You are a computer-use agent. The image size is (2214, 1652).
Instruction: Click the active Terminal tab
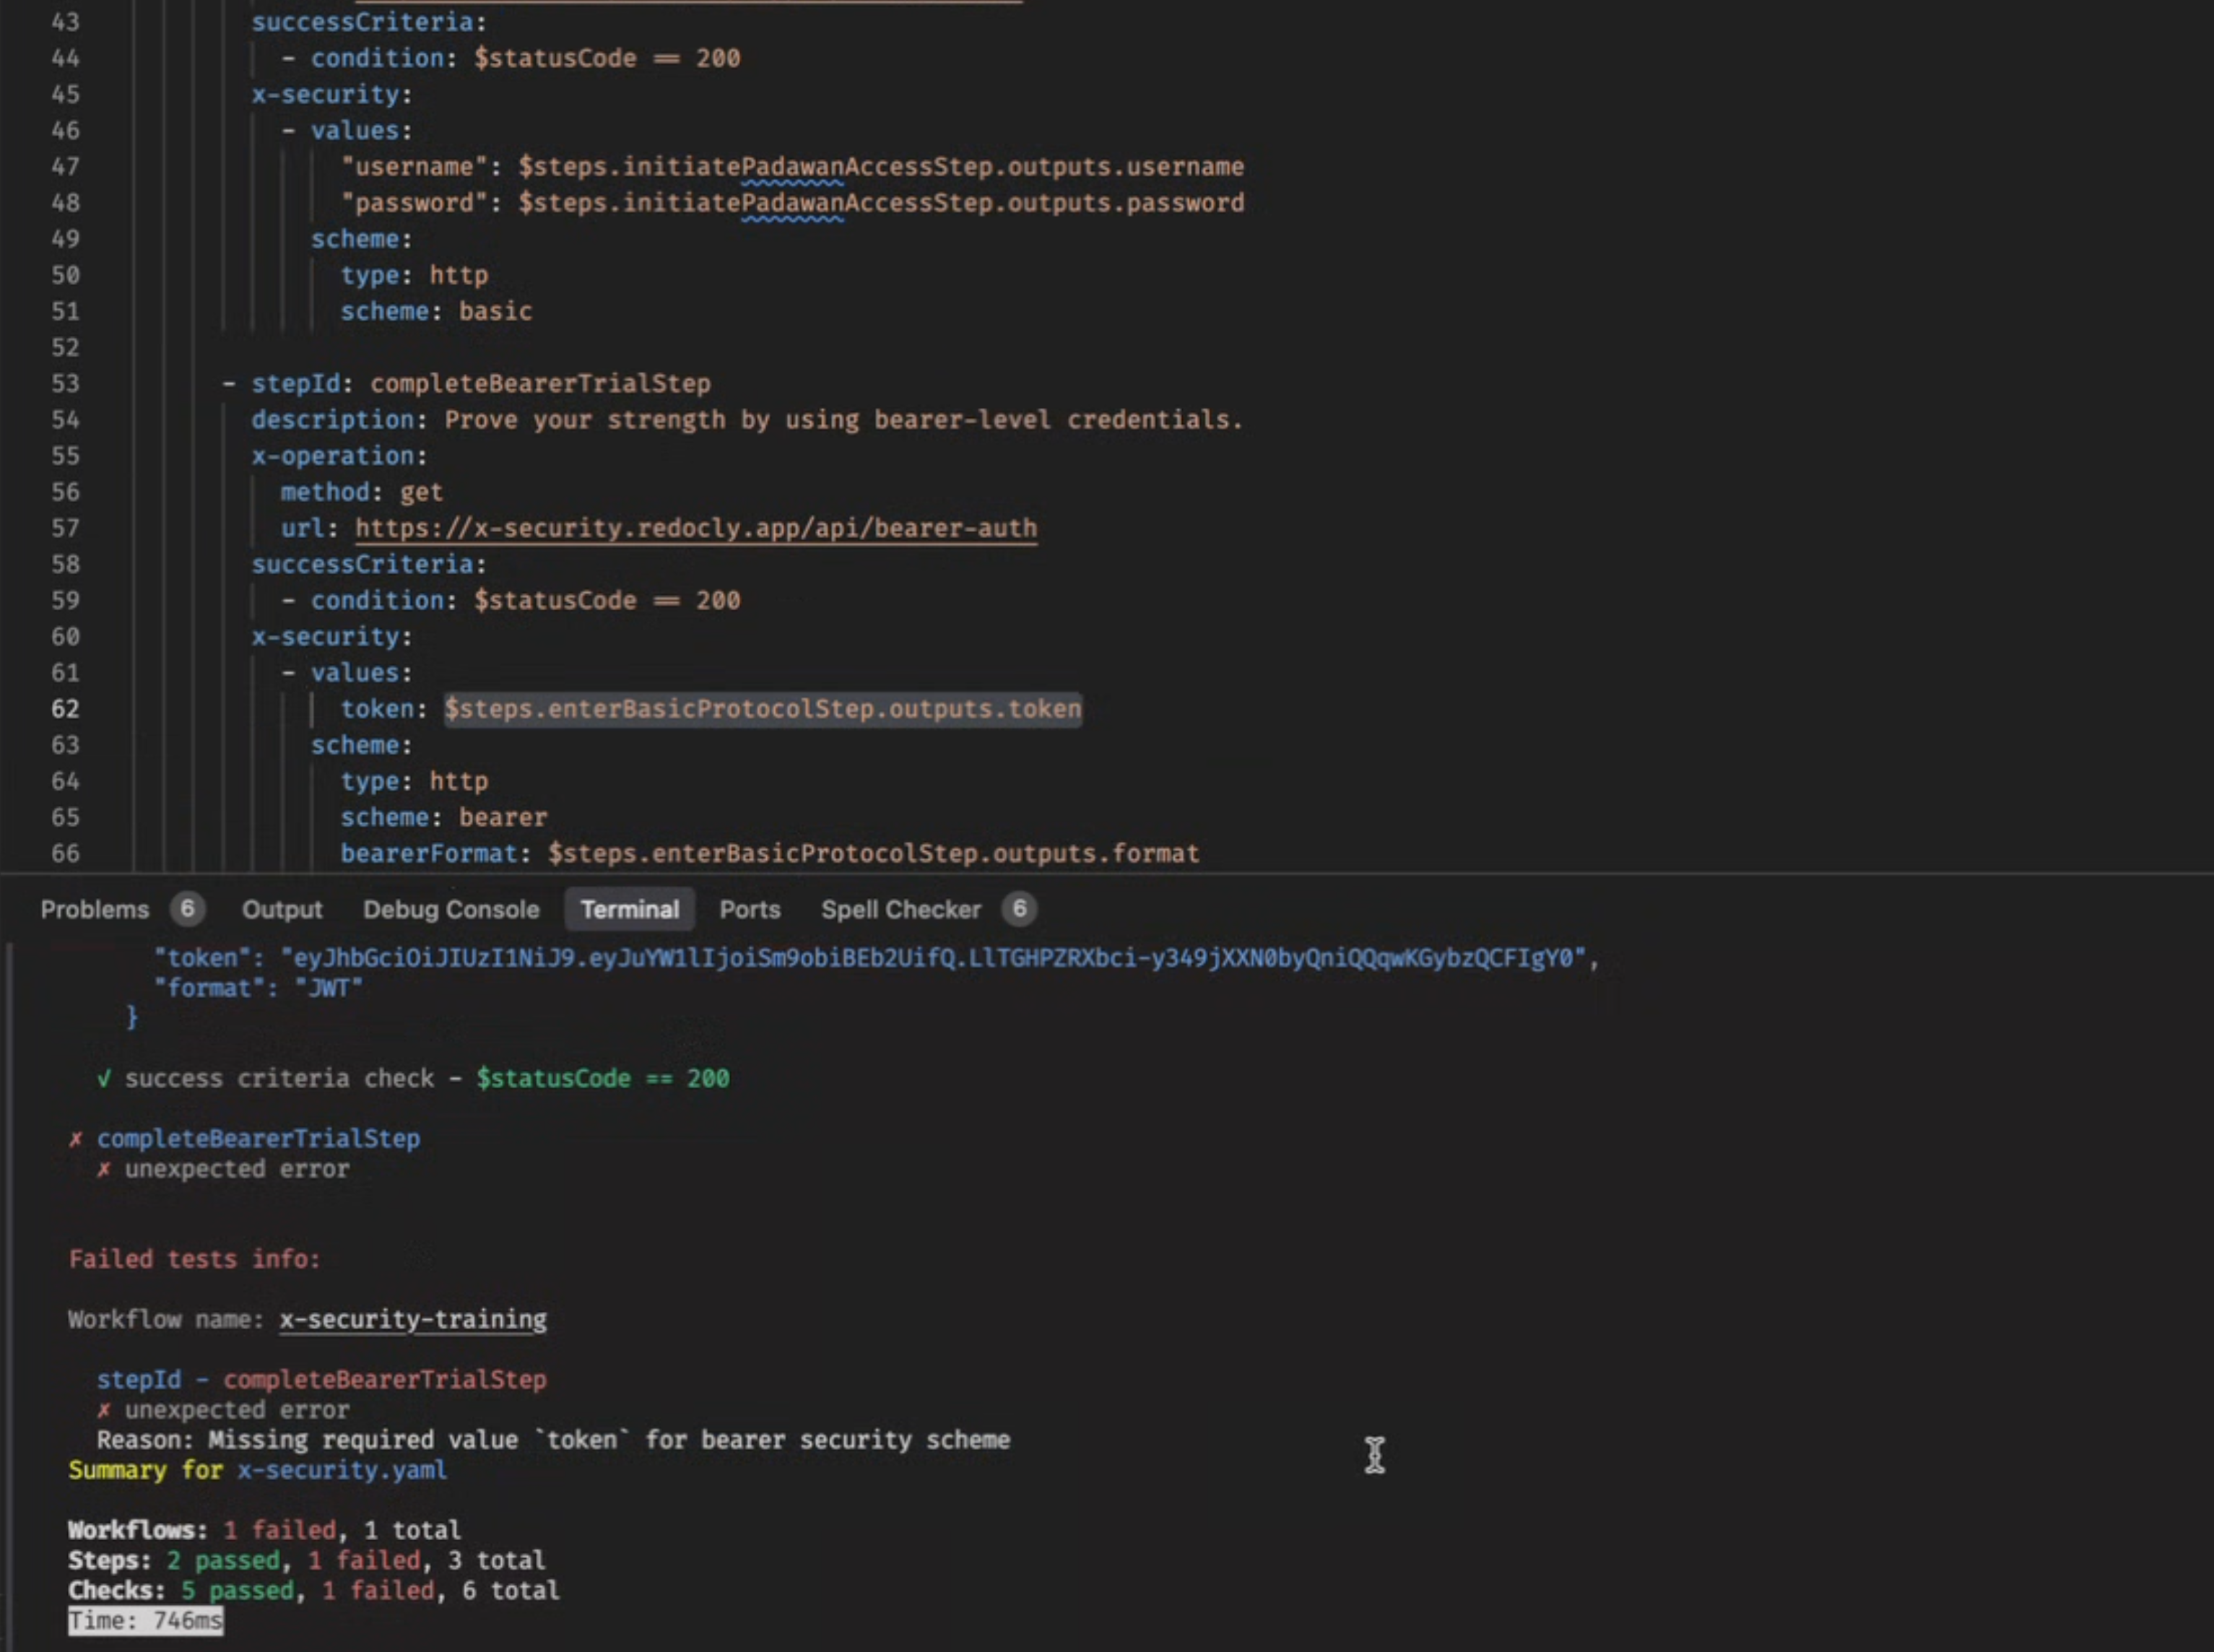pos(629,909)
